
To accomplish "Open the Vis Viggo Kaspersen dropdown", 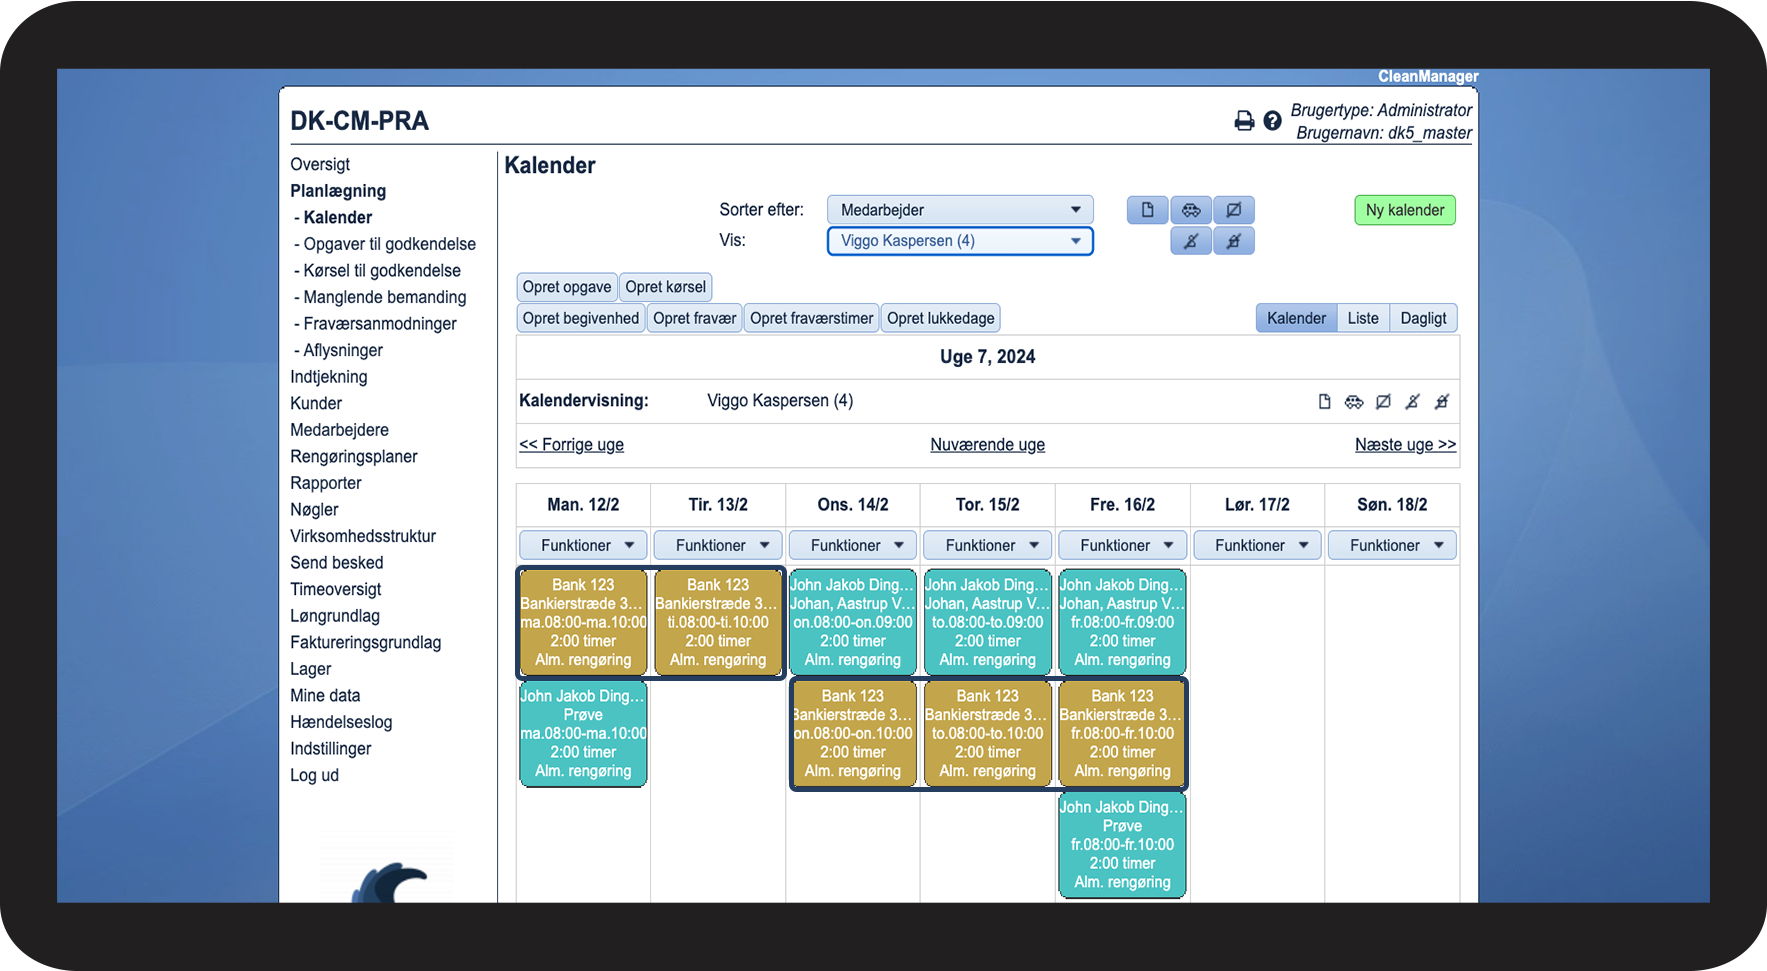I will pos(960,241).
